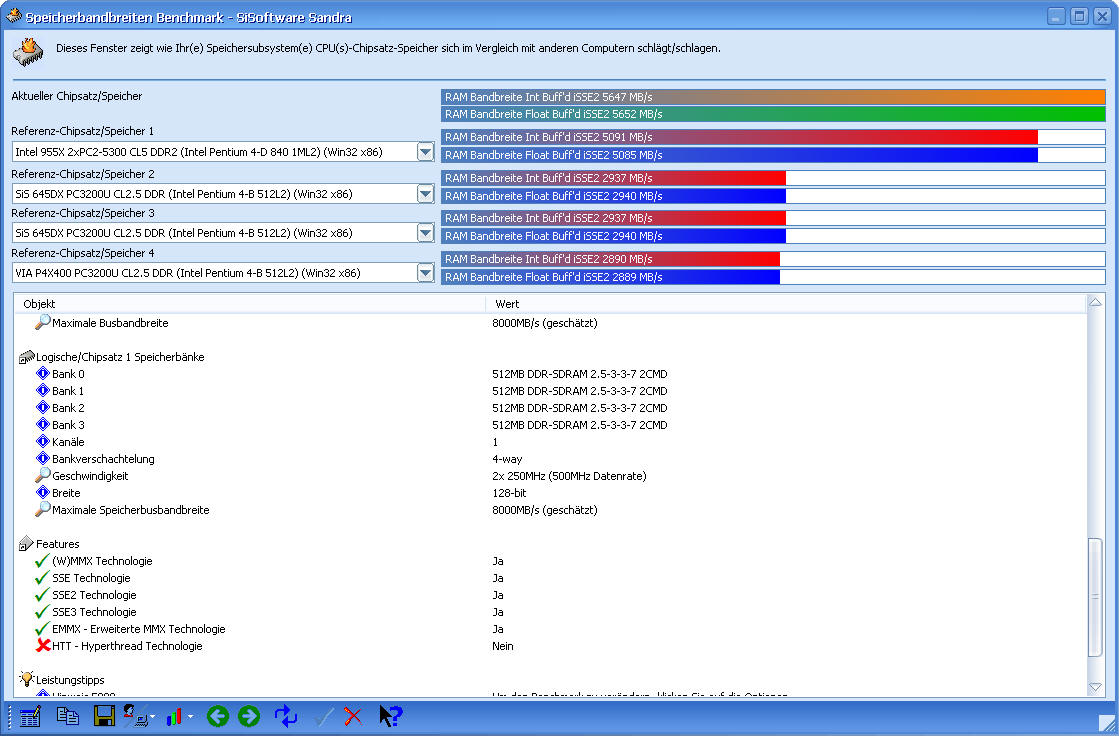Click green check beside SSE3 Technologie
Viewport: 1119px width, 736px height.
point(42,612)
